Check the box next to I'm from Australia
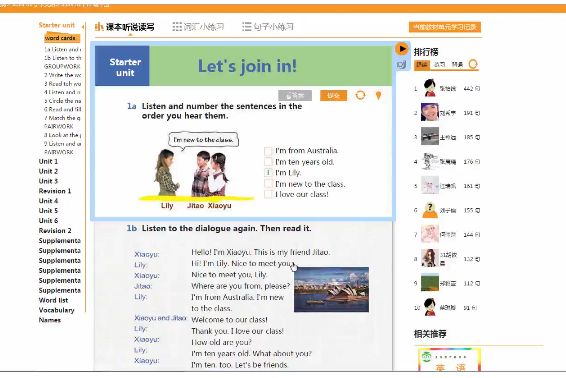The image size is (566, 378). click(268, 151)
